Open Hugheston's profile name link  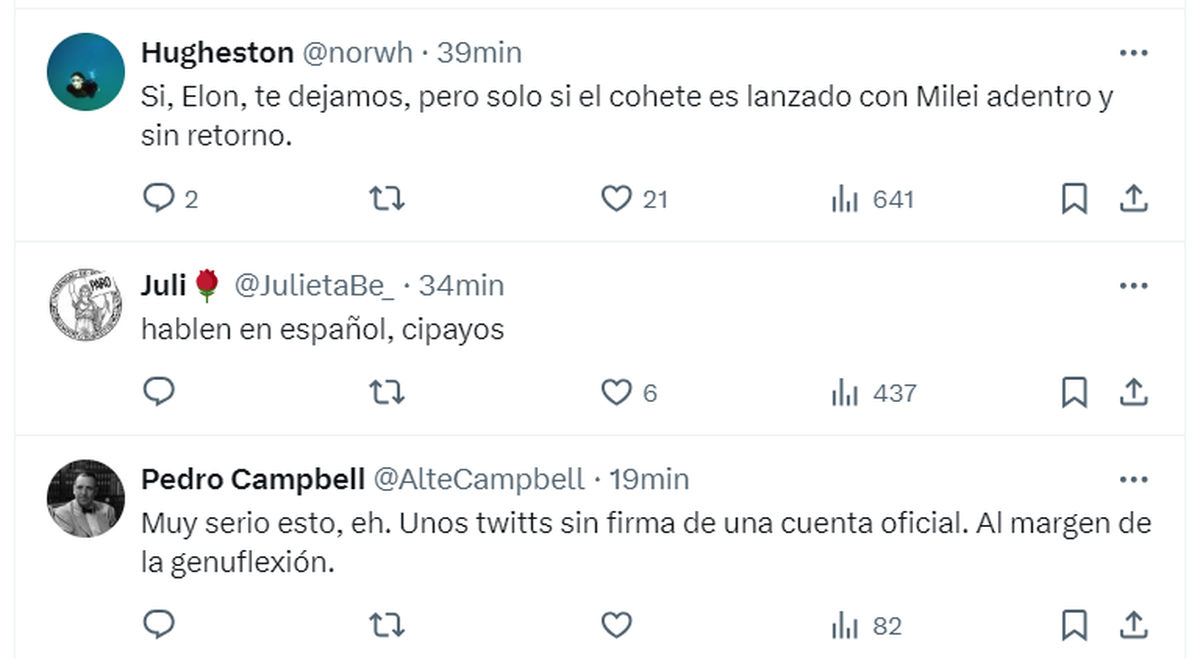(217, 52)
